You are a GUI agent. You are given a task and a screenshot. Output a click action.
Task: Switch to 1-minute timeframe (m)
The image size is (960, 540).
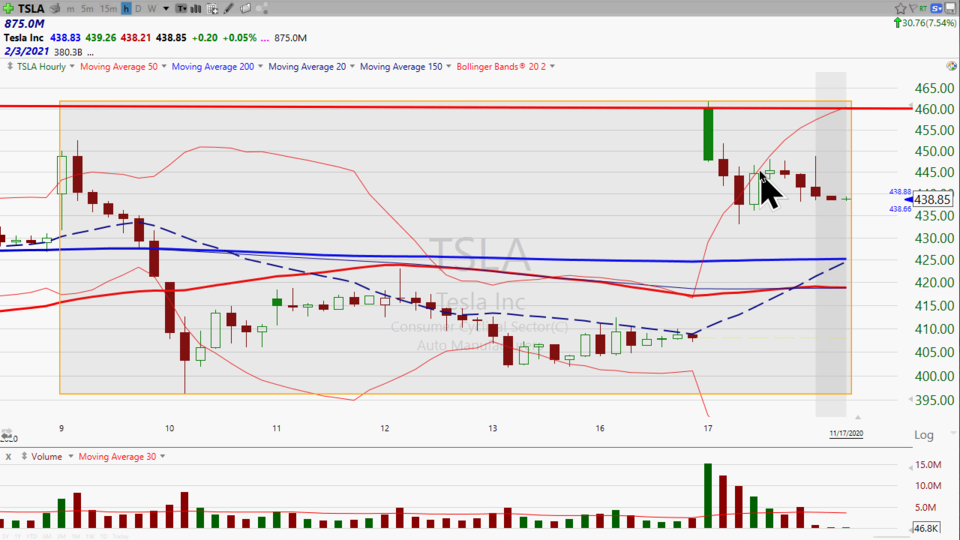(71, 9)
